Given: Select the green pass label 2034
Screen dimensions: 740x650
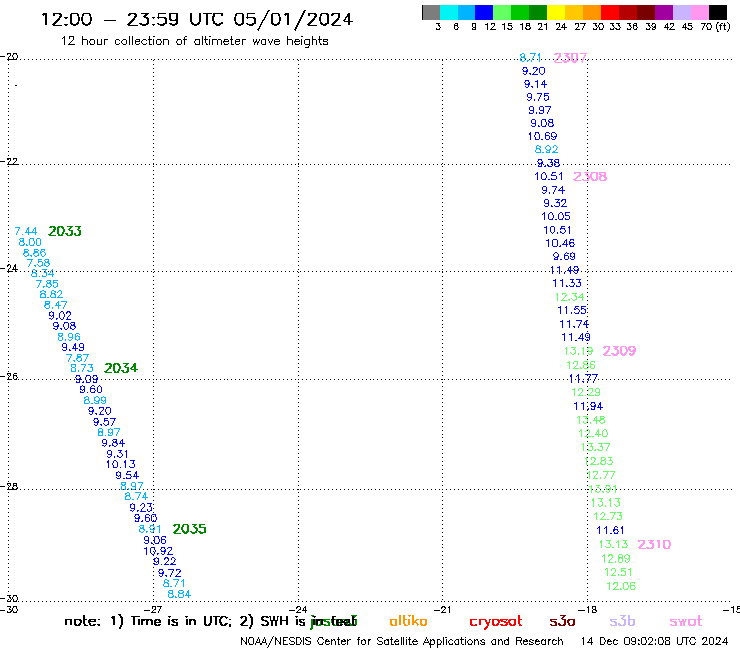Looking at the screenshot, I should click(121, 368).
